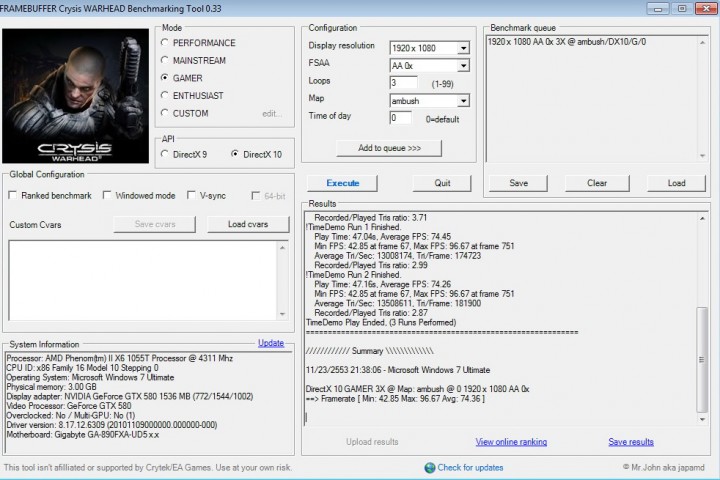Open the View online ranking link
Image resolution: width=720 pixels, height=480 pixels.
click(511, 442)
